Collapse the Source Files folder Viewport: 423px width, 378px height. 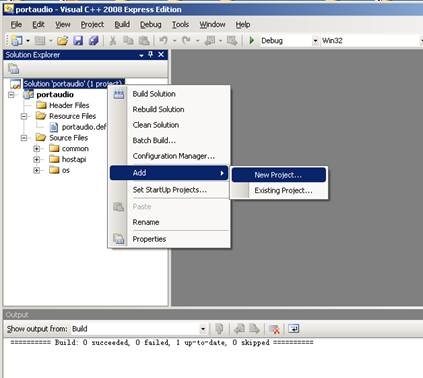[x=24, y=138]
